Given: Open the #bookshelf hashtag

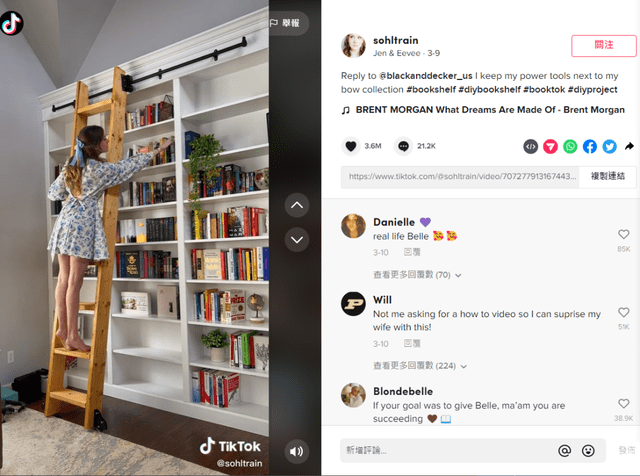Looking at the screenshot, I should (431, 89).
